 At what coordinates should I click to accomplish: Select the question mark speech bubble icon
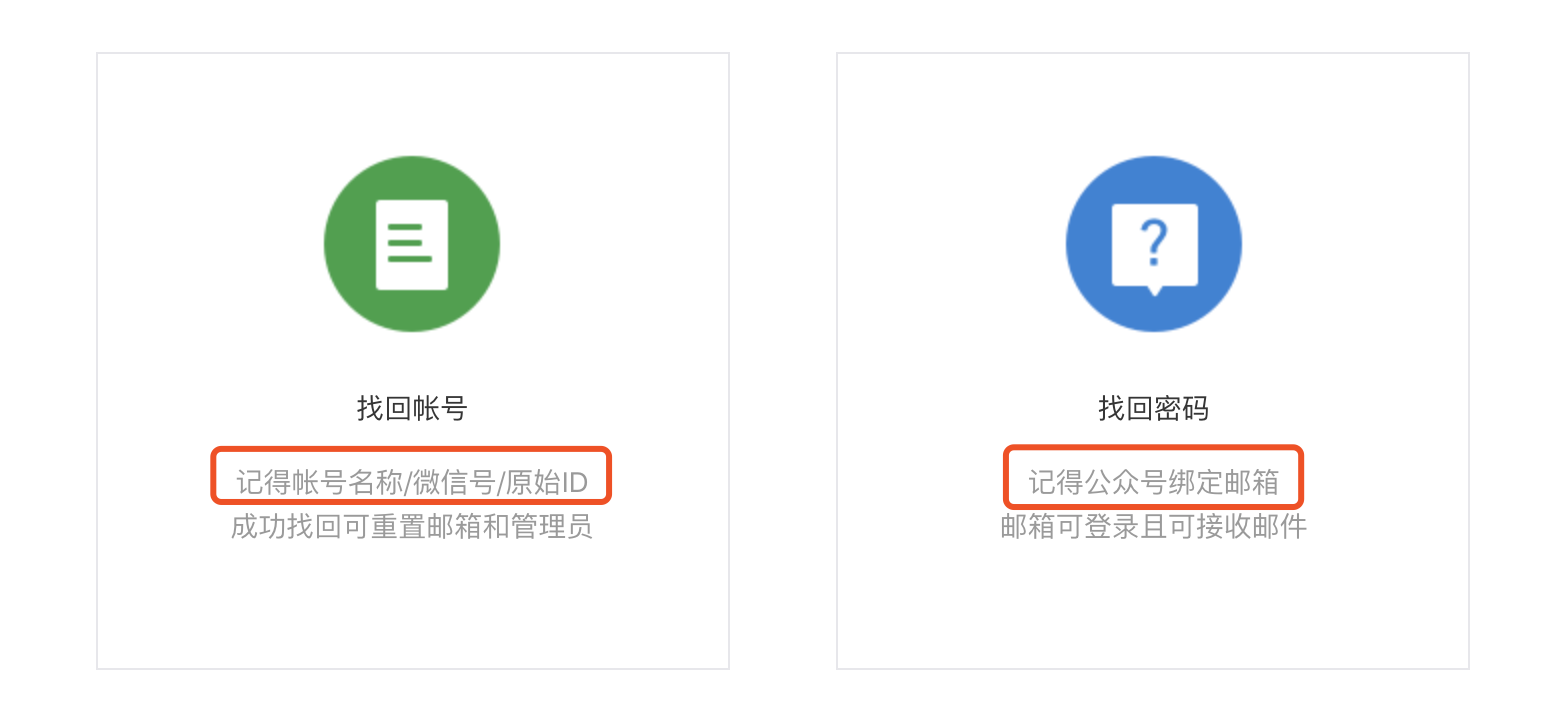pos(1154,249)
